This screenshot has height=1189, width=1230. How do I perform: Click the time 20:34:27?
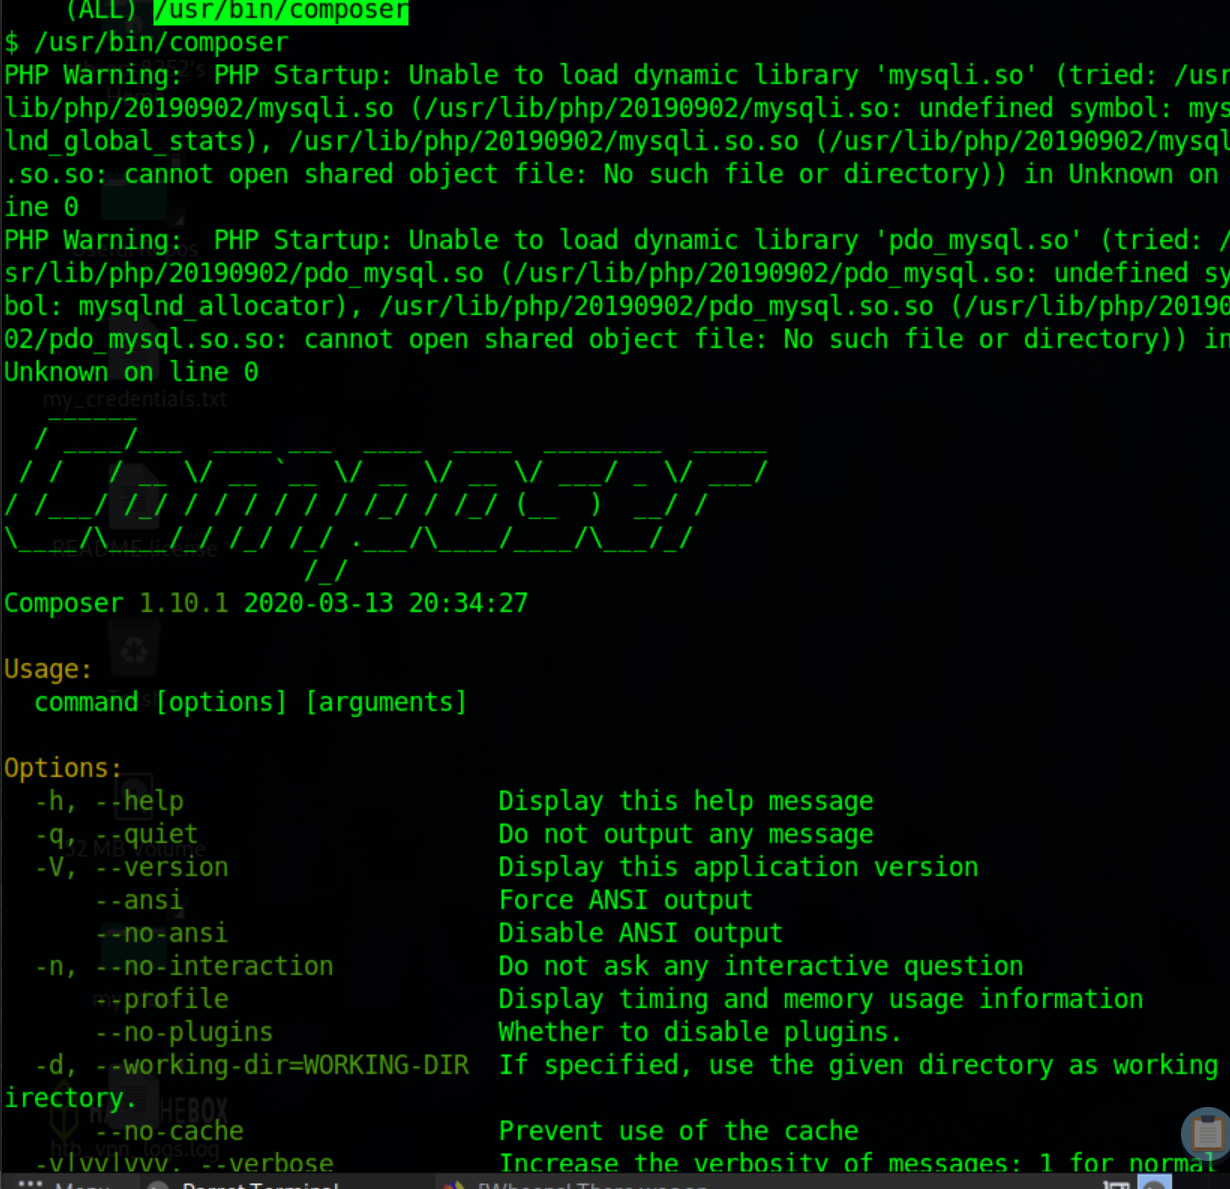click(468, 604)
